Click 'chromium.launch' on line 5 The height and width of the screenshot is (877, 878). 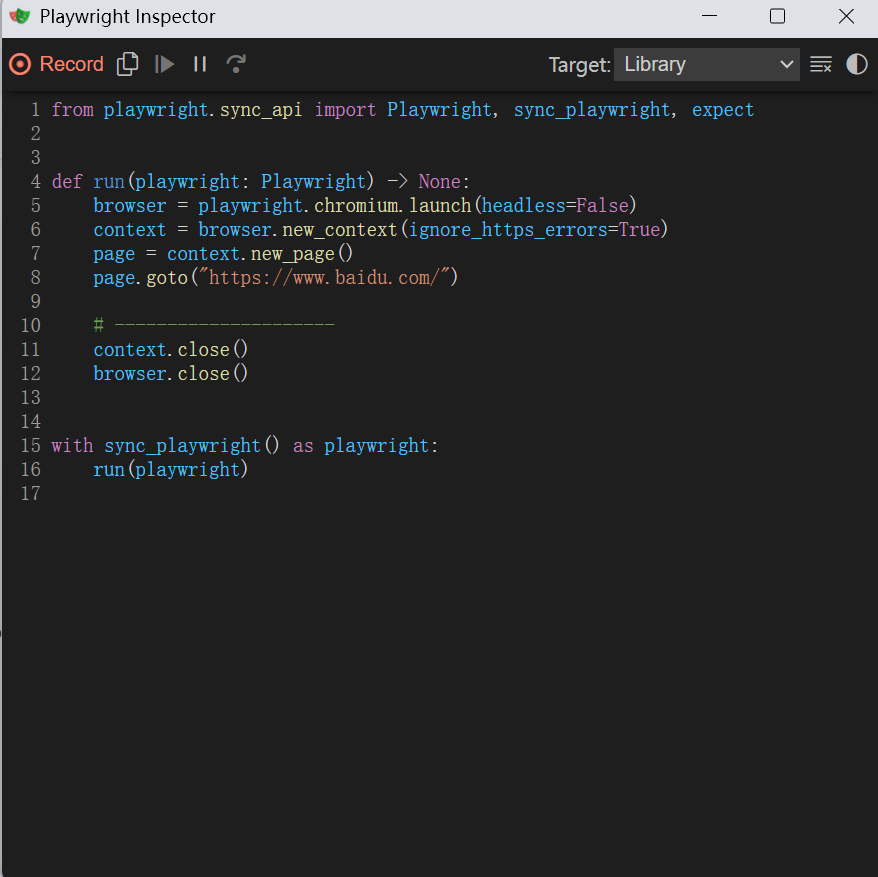point(393,206)
